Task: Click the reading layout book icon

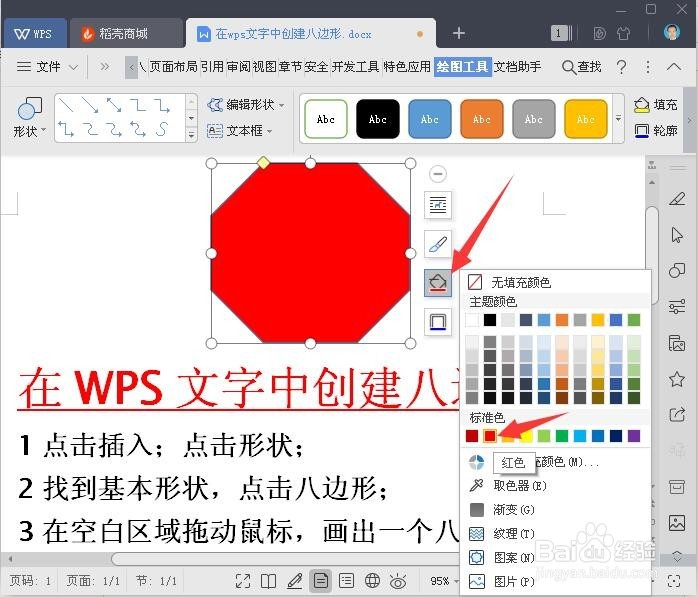Action: coord(268,581)
